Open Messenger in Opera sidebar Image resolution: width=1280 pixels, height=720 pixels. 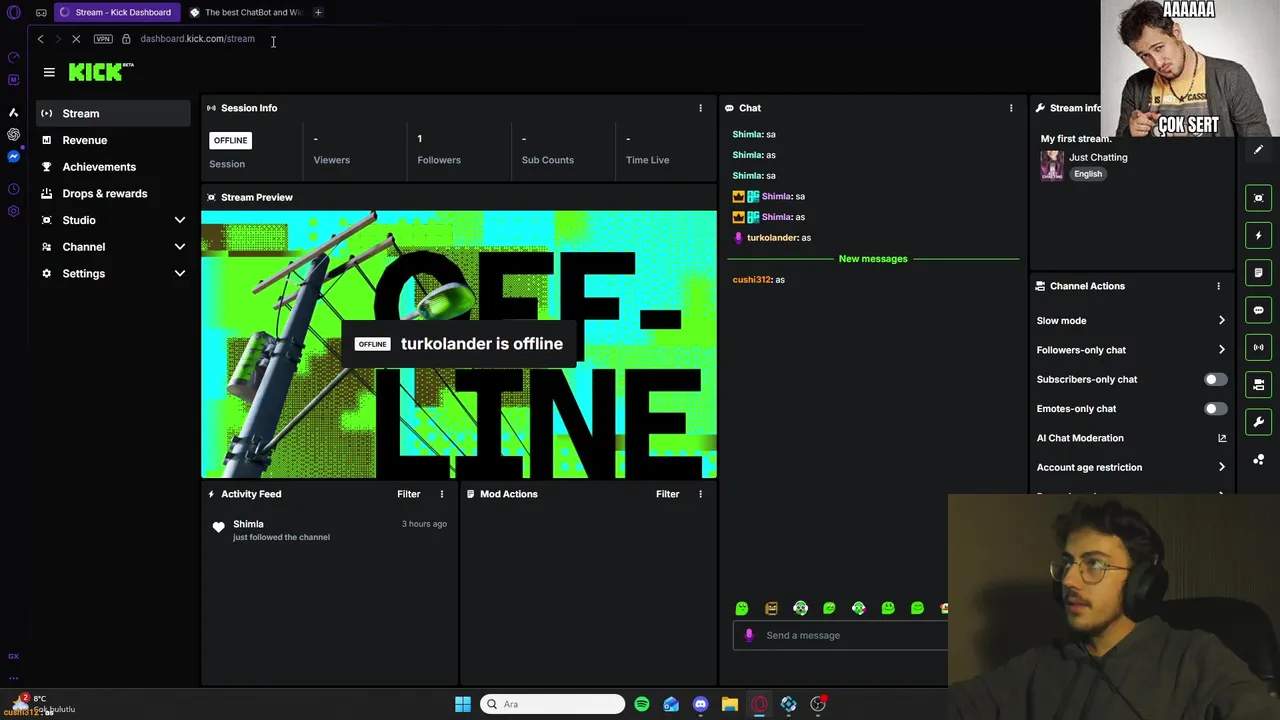click(14, 157)
